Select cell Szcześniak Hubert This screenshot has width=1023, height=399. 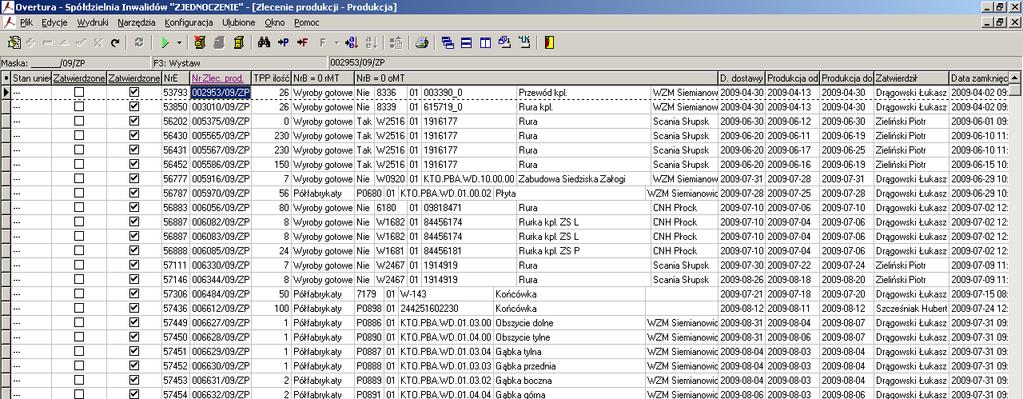[911, 308]
